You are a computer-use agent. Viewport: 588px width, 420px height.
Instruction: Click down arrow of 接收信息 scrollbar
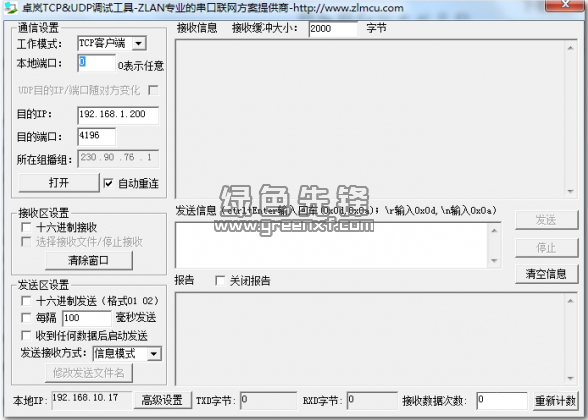[570, 191]
